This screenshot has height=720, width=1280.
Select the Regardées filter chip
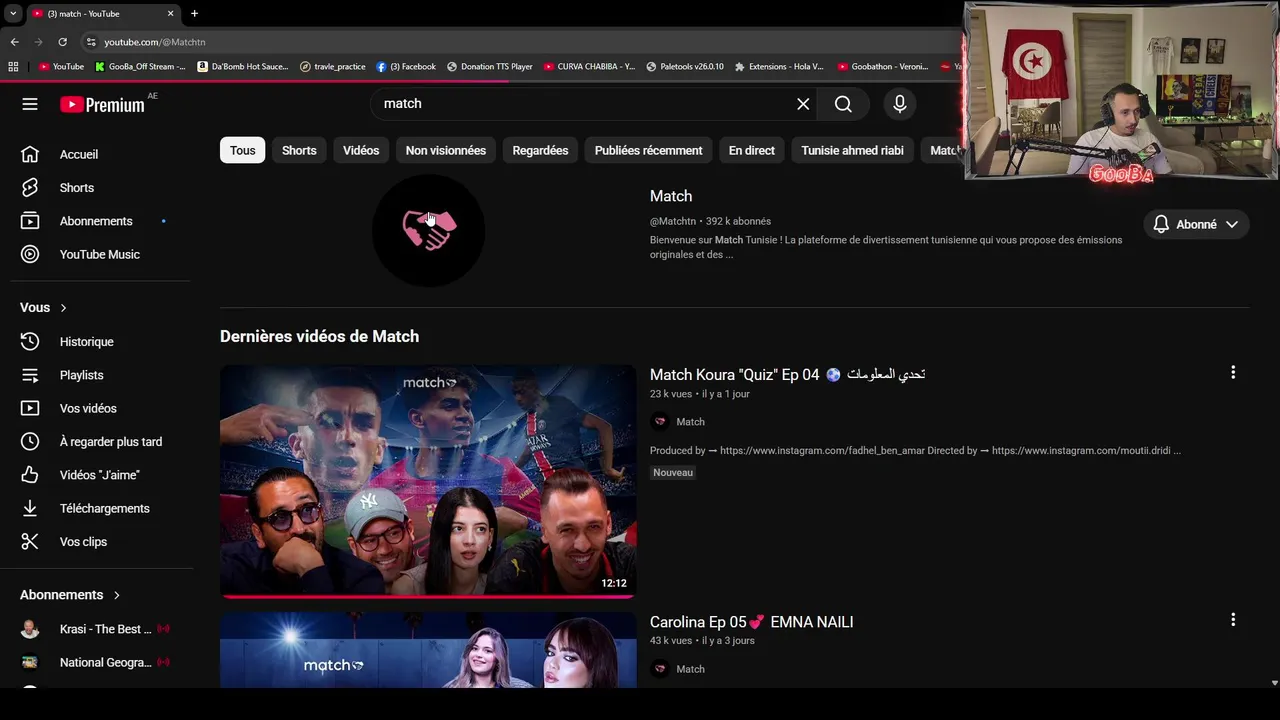(x=540, y=150)
